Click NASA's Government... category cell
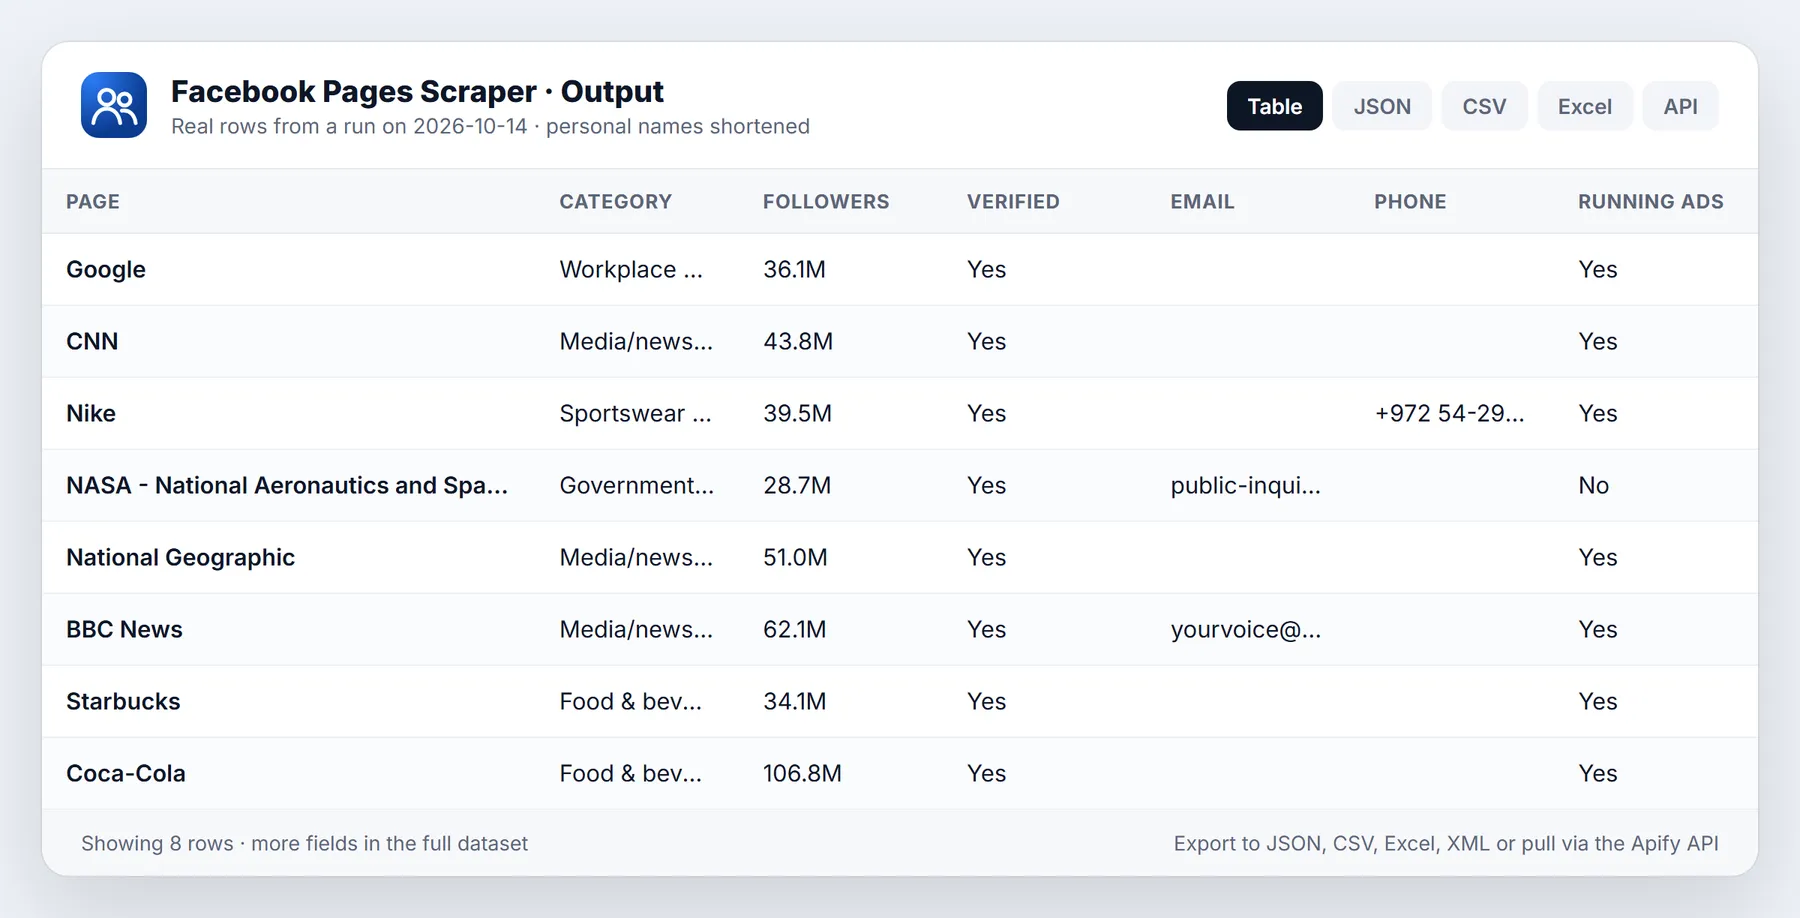 (636, 486)
